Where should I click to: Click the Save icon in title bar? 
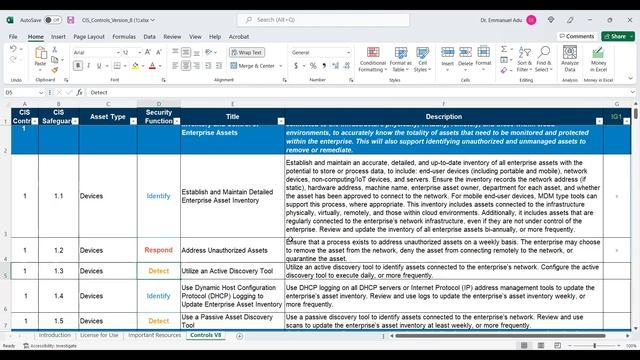(x=71, y=20)
